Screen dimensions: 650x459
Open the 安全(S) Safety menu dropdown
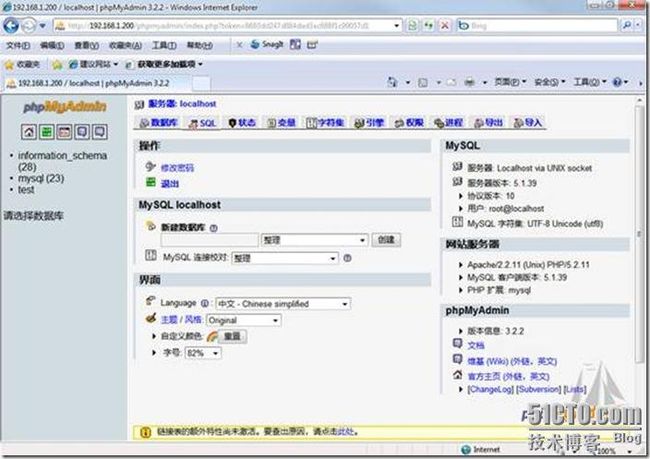[550, 82]
